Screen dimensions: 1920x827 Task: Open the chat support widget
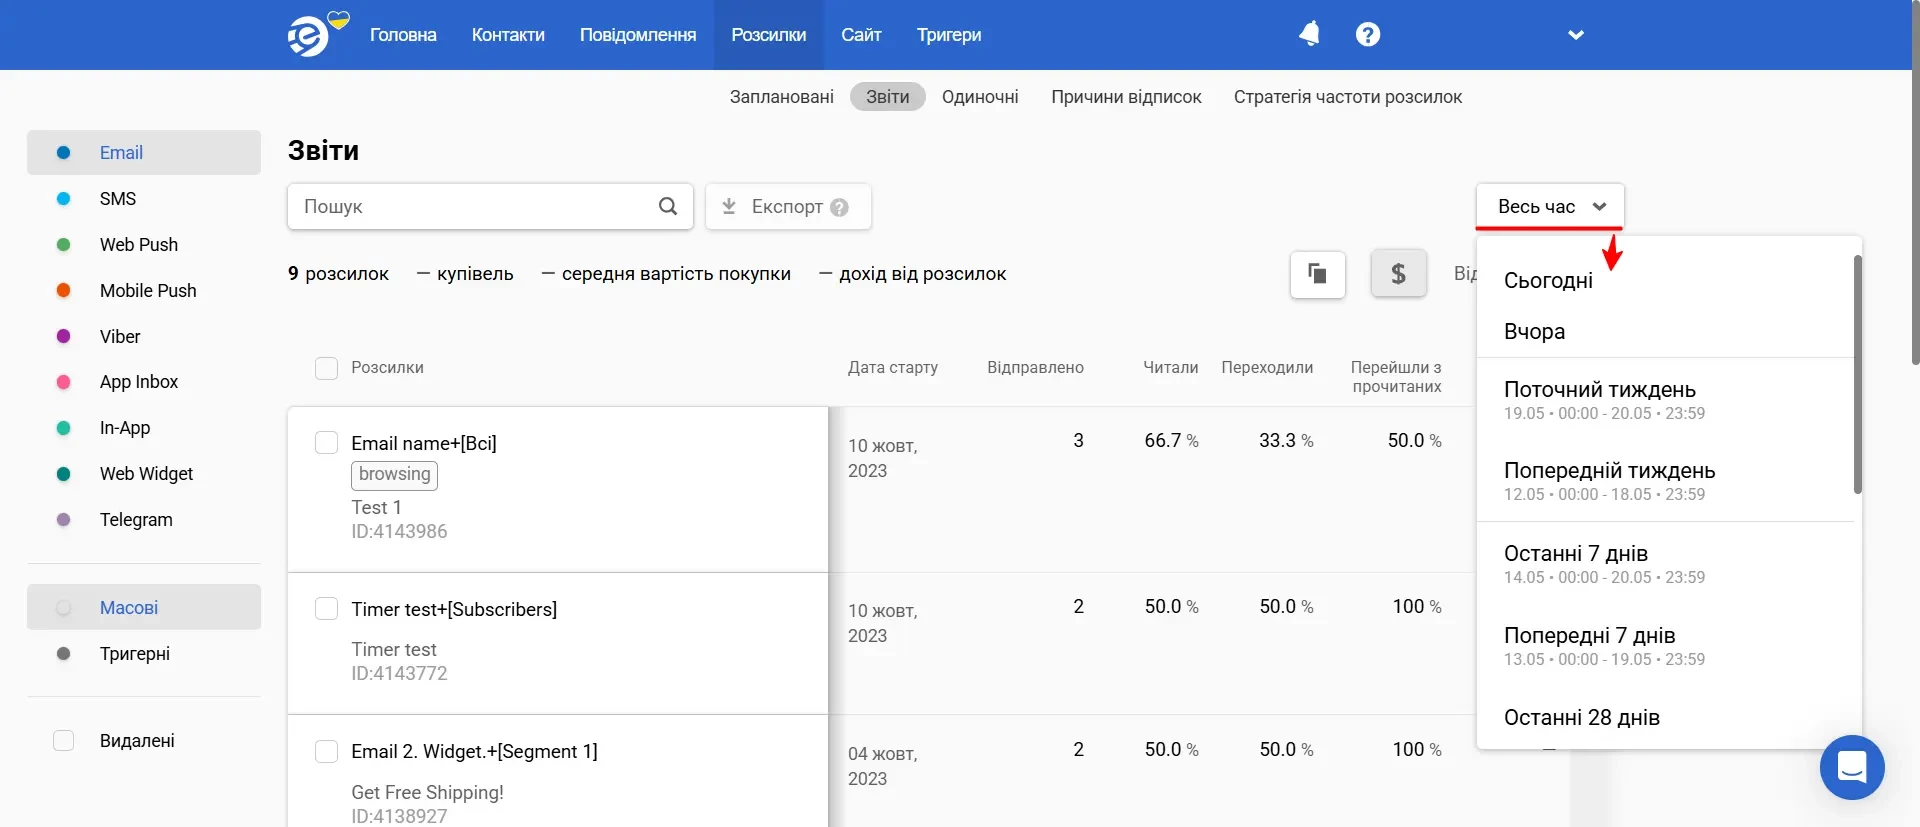pyautogui.click(x=1852, y=767)
